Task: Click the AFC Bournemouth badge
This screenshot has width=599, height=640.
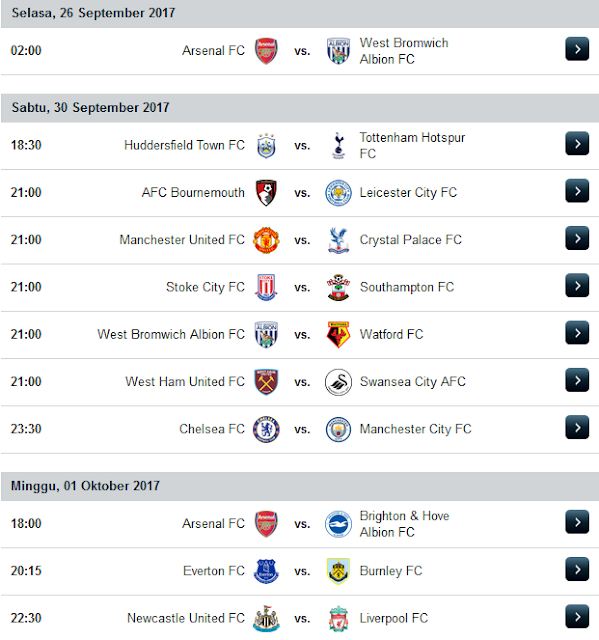Action: pos(266,193)
